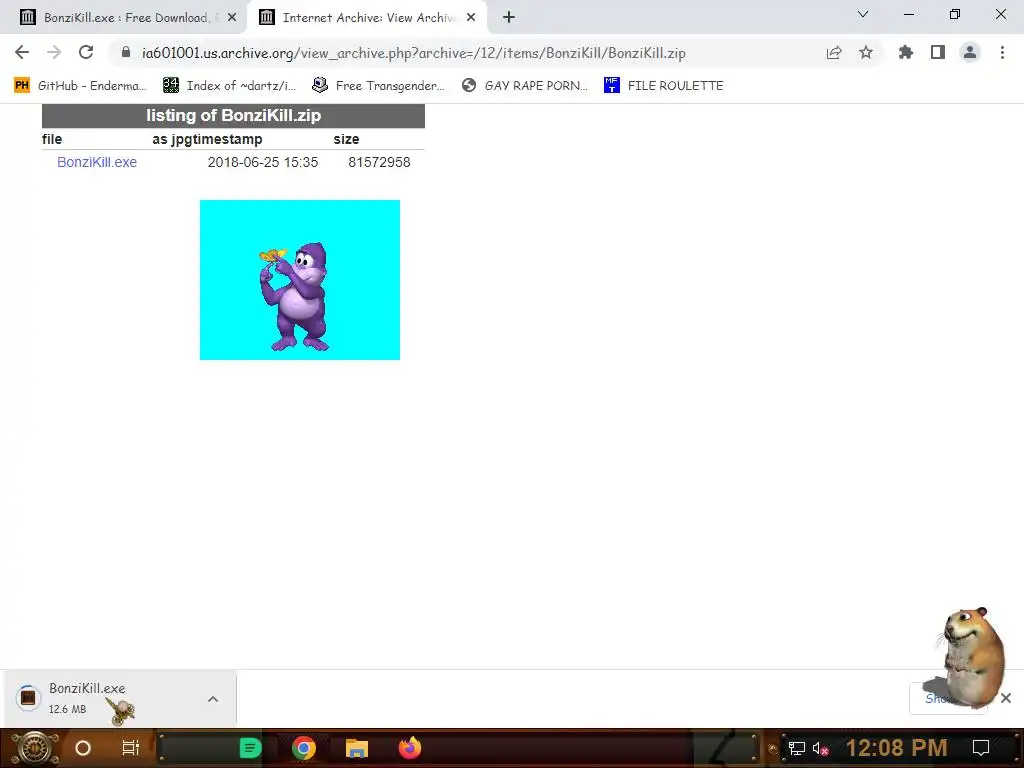
Task: Open the Extensions puzzle menu
Action: click(x=906, y=52)
